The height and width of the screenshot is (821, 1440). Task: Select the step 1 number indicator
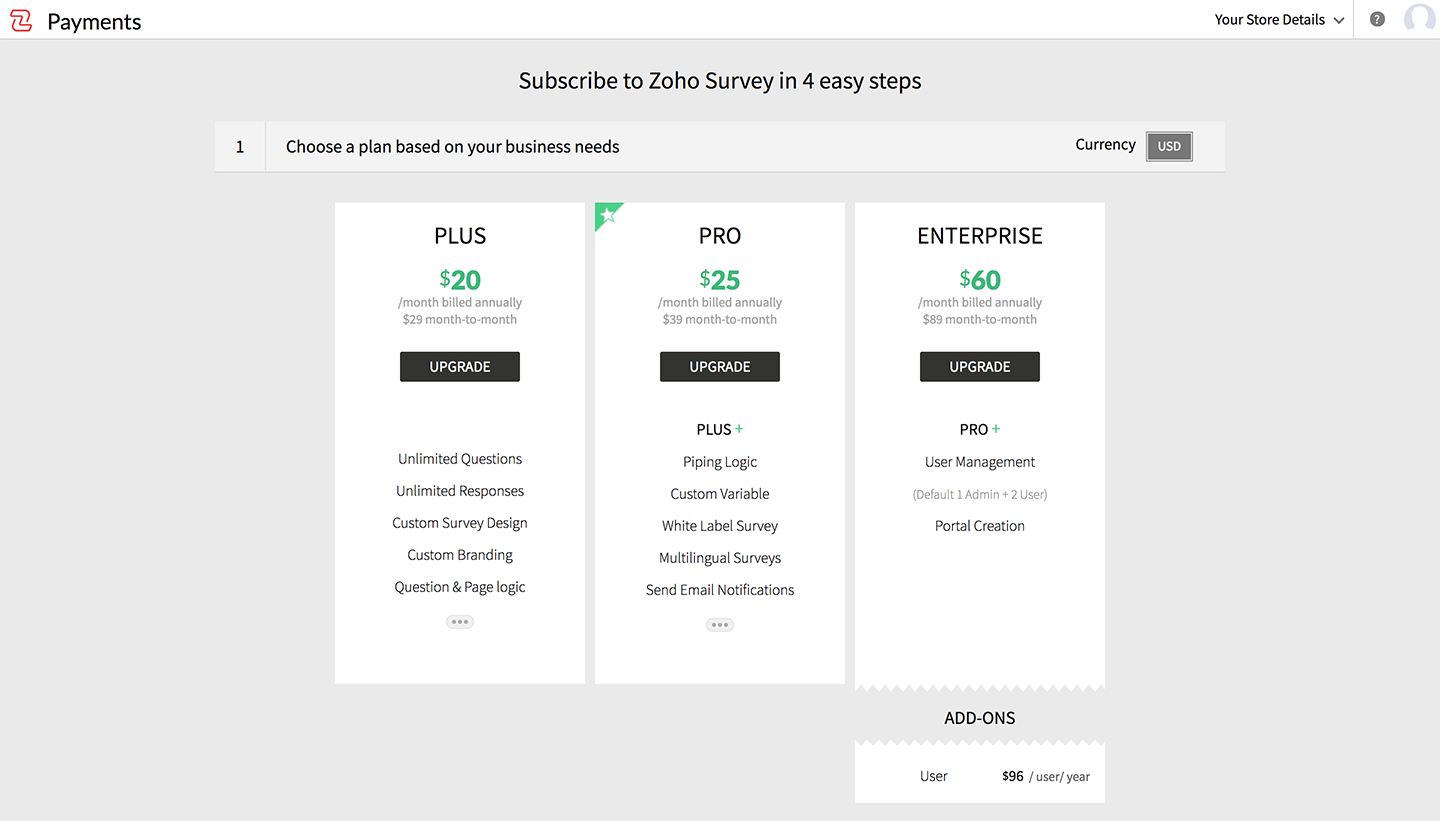[x=240, y=147]
